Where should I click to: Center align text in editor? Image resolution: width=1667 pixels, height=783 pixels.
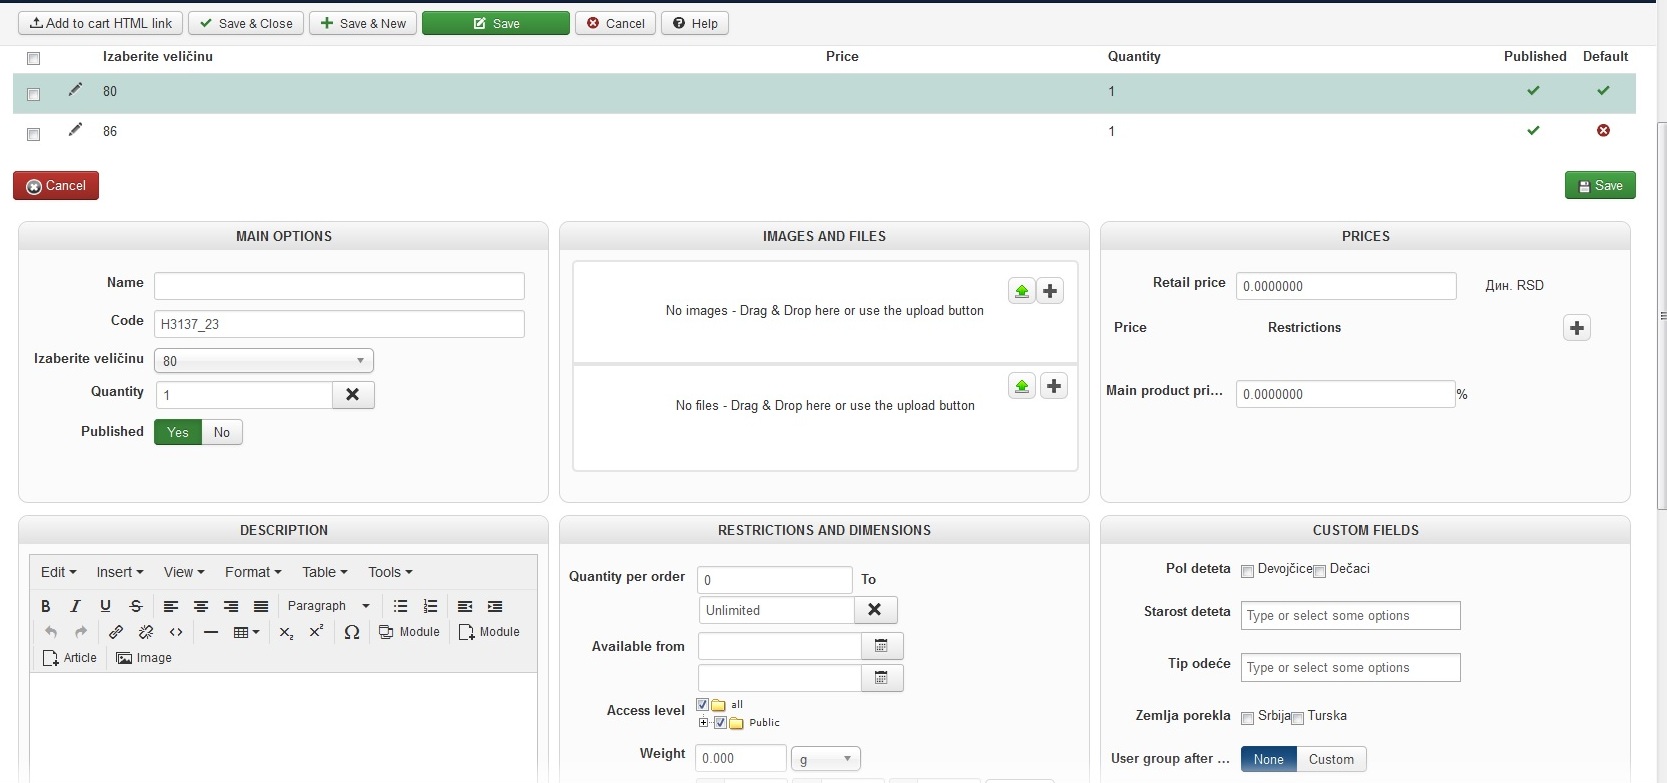tap(201, 606)
